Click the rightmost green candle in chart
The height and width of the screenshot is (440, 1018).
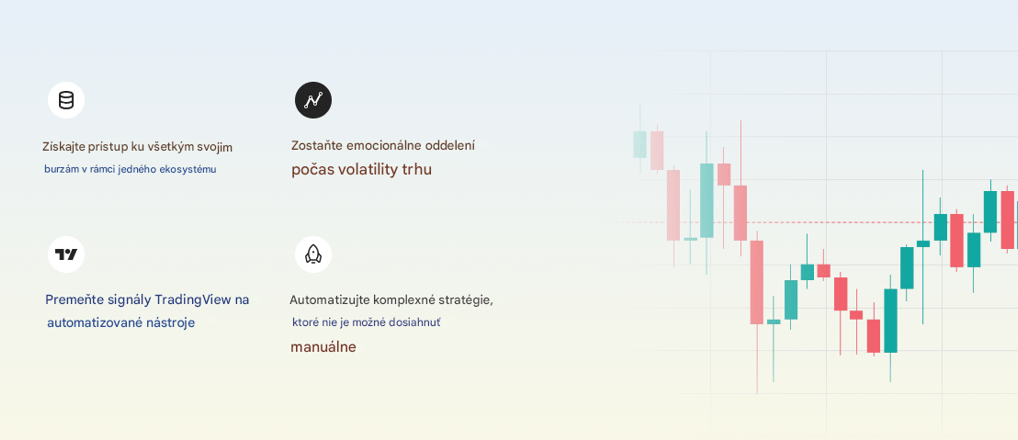tap(990, 212)
